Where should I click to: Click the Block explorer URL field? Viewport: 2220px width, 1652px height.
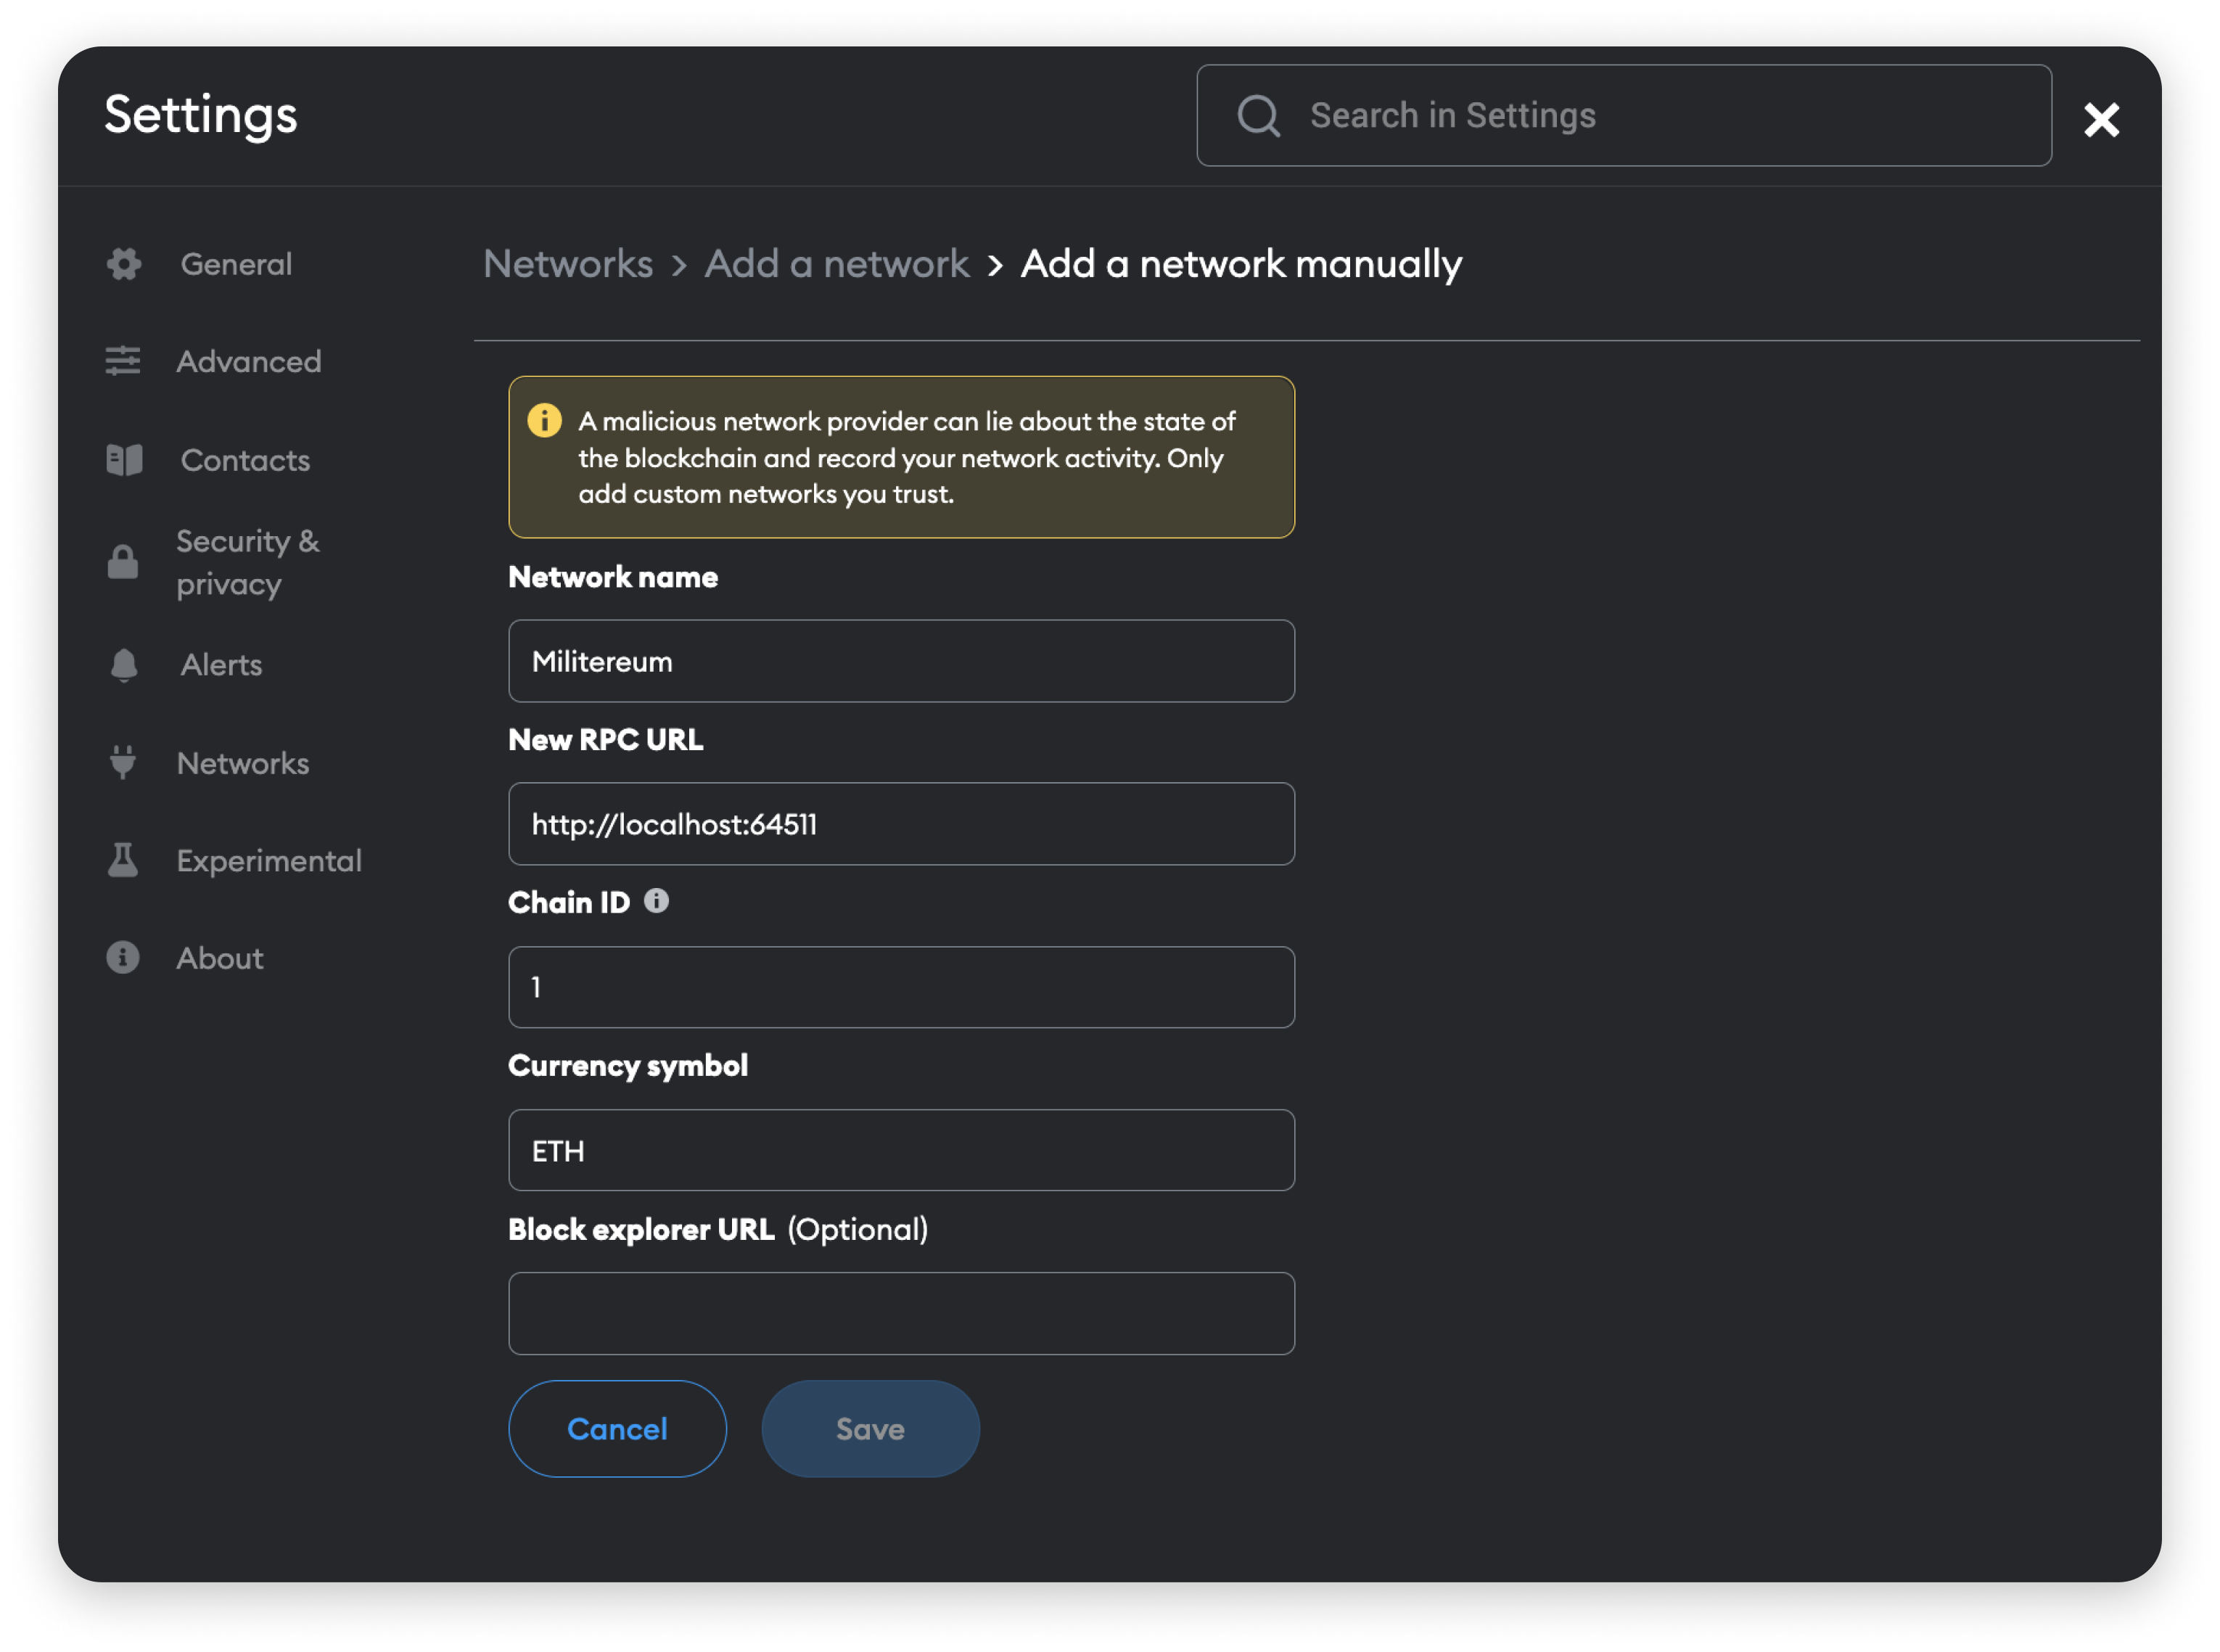click(901, 1313)
